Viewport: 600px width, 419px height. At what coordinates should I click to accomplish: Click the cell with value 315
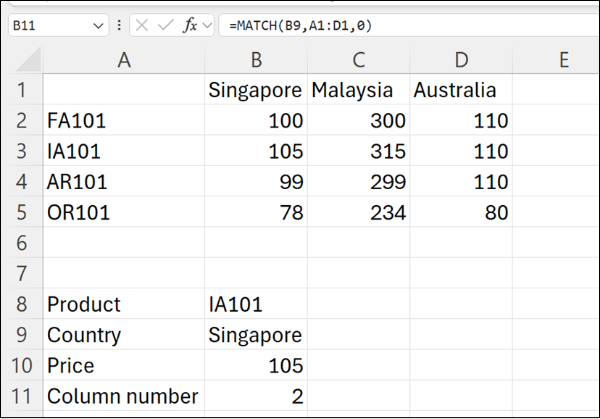[x=358, y=151]
